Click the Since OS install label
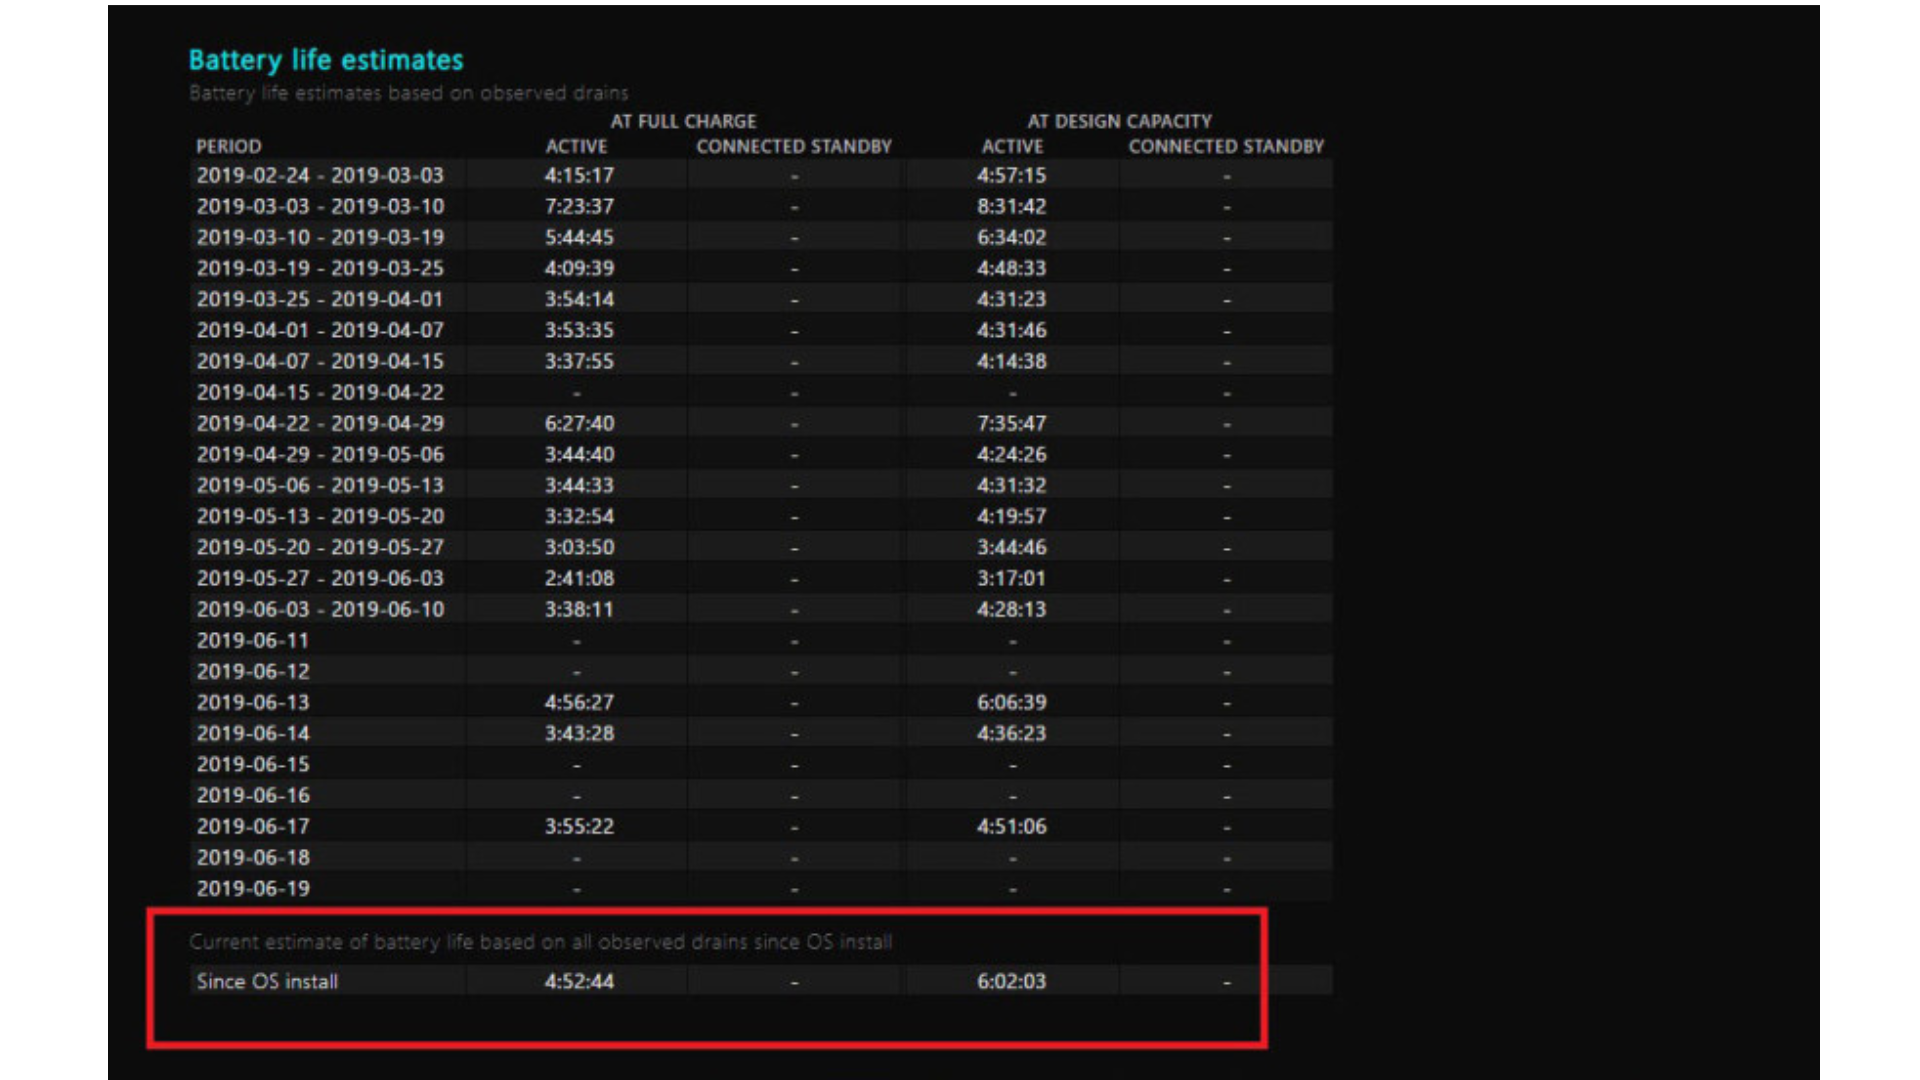The image size is (1920, 1080). 267,981
